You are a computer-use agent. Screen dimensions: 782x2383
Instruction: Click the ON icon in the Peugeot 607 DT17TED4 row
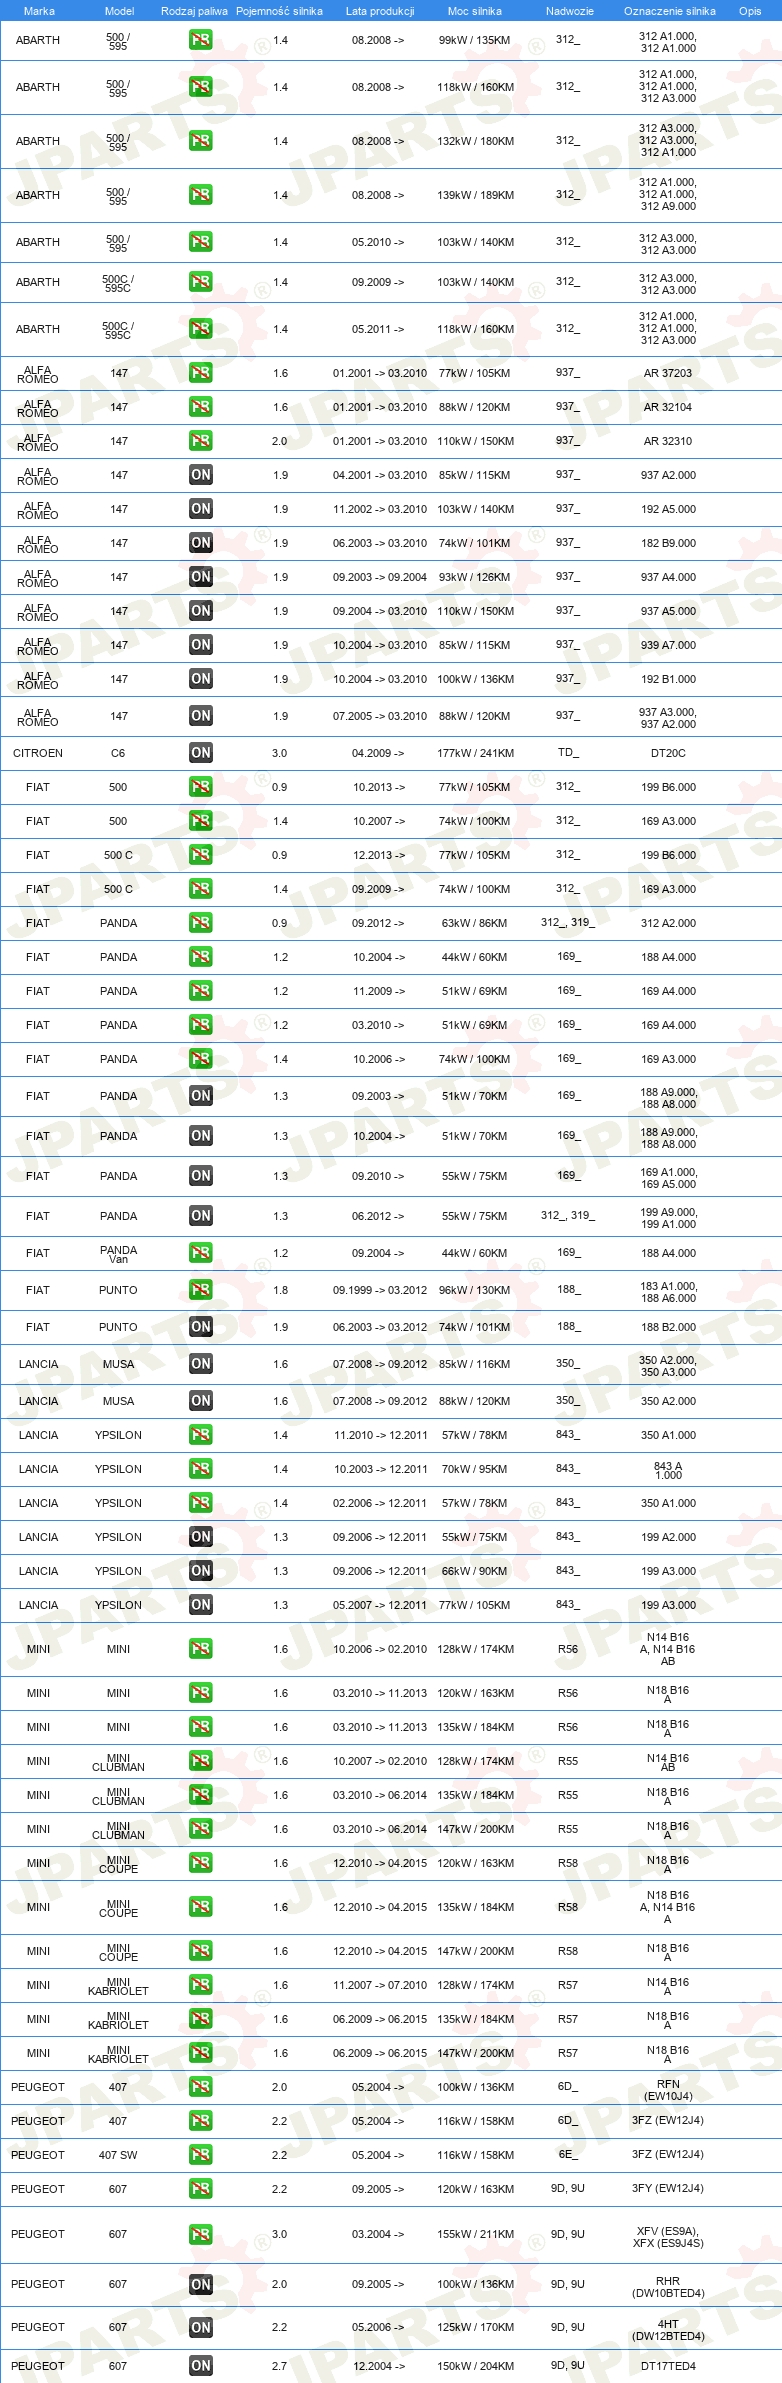coord(201,2366)
